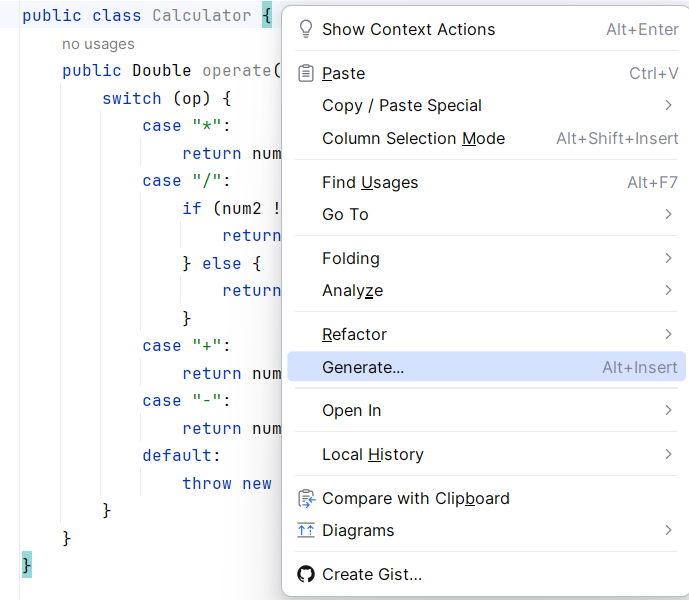689x600 pixels.
Task: Click the 'if (num2' condition line
Action: pos(231,208)
